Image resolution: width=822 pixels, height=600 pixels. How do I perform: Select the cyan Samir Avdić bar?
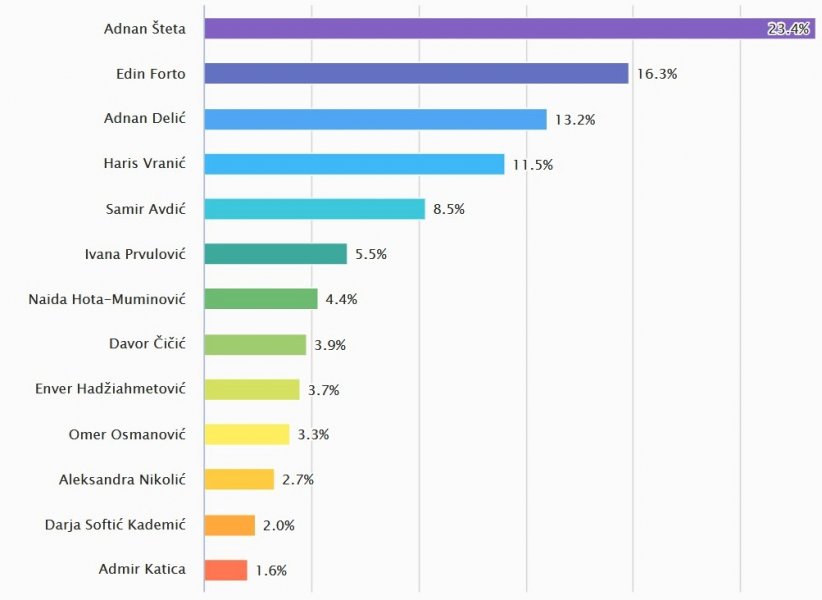coord(314,209)
